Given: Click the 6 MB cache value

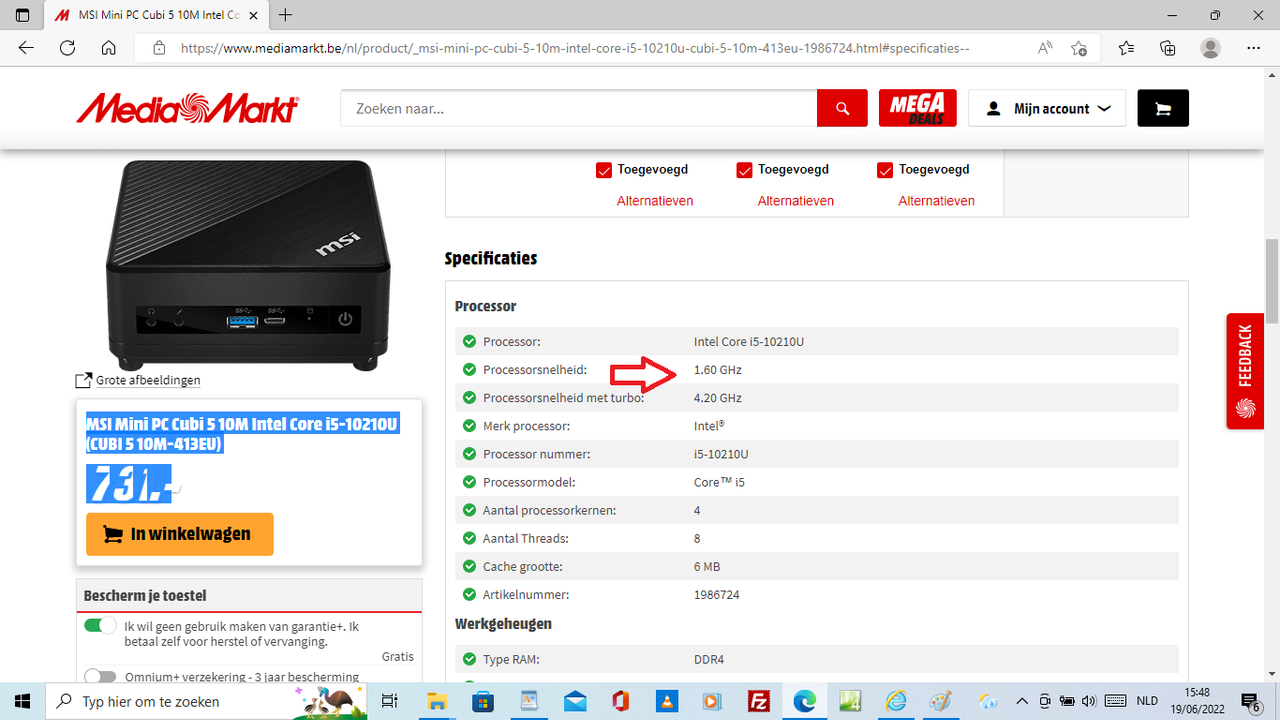Looking at the screenshot, I should click(x=707, y=566).
